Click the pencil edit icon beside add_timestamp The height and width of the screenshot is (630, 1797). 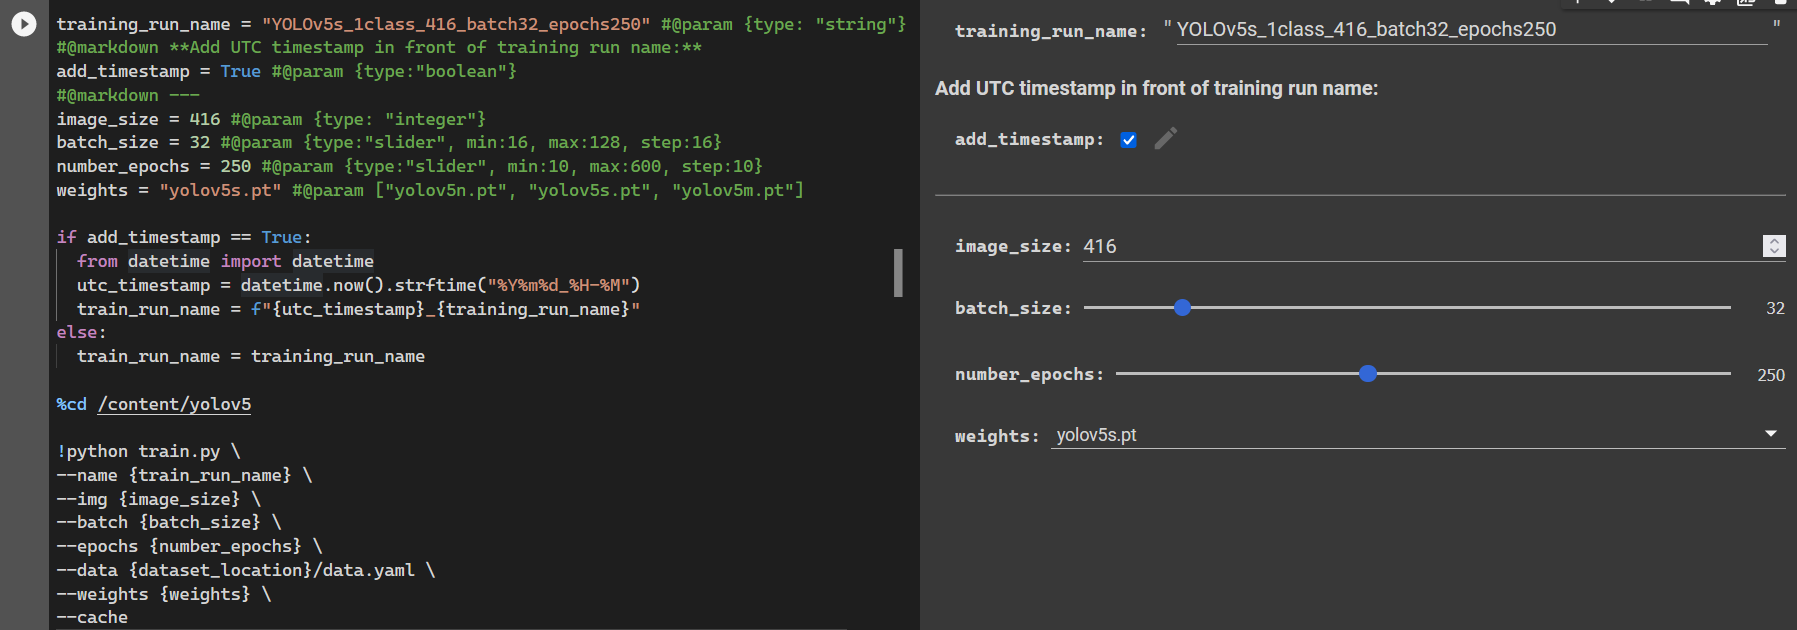(x=1165, y=138)
